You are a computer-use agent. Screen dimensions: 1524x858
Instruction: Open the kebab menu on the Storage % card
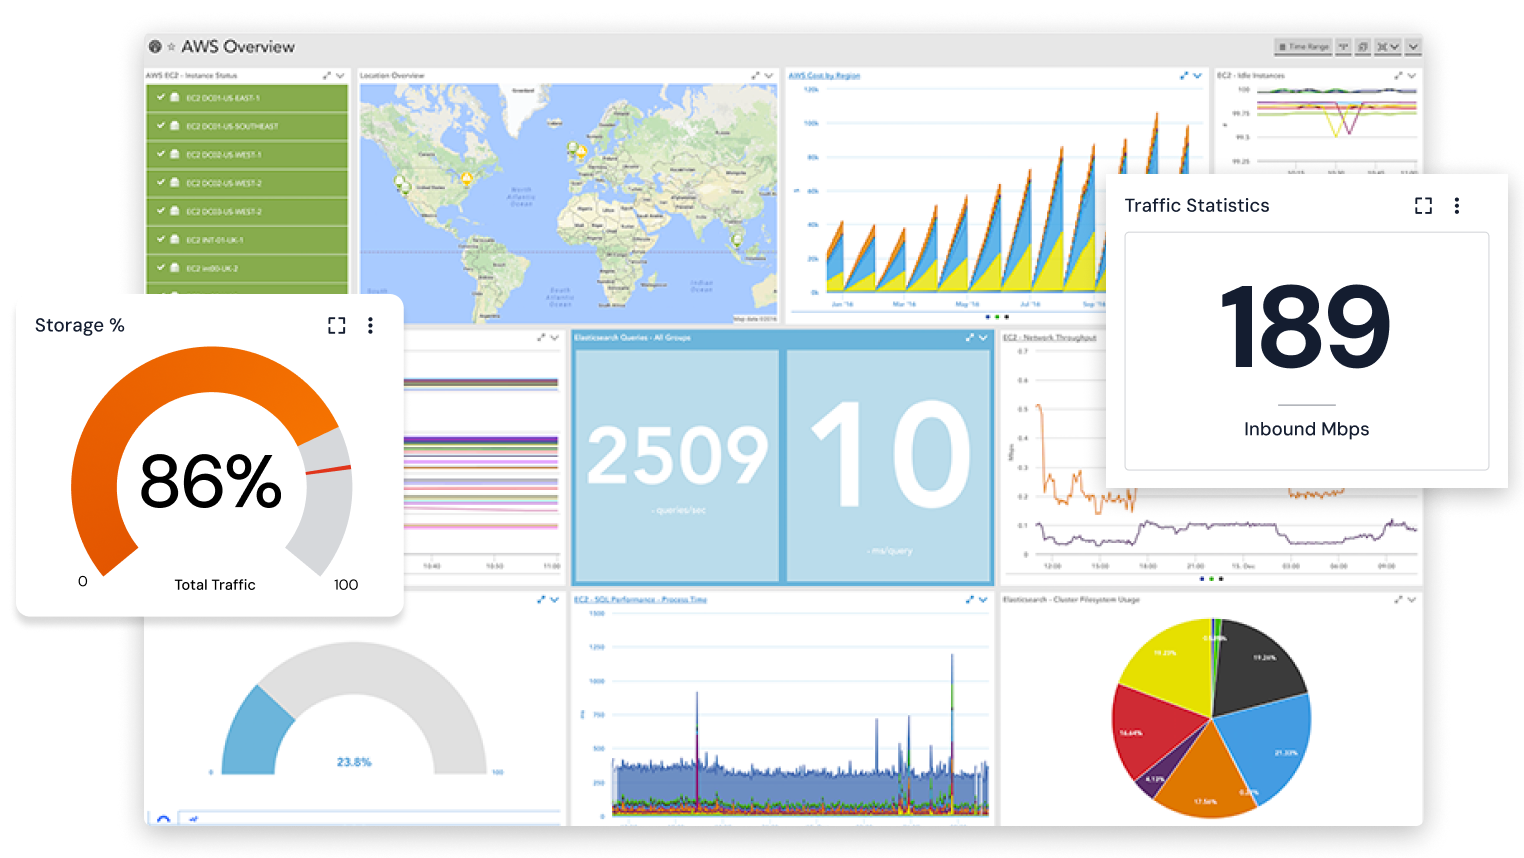click(x=370, y=325)
